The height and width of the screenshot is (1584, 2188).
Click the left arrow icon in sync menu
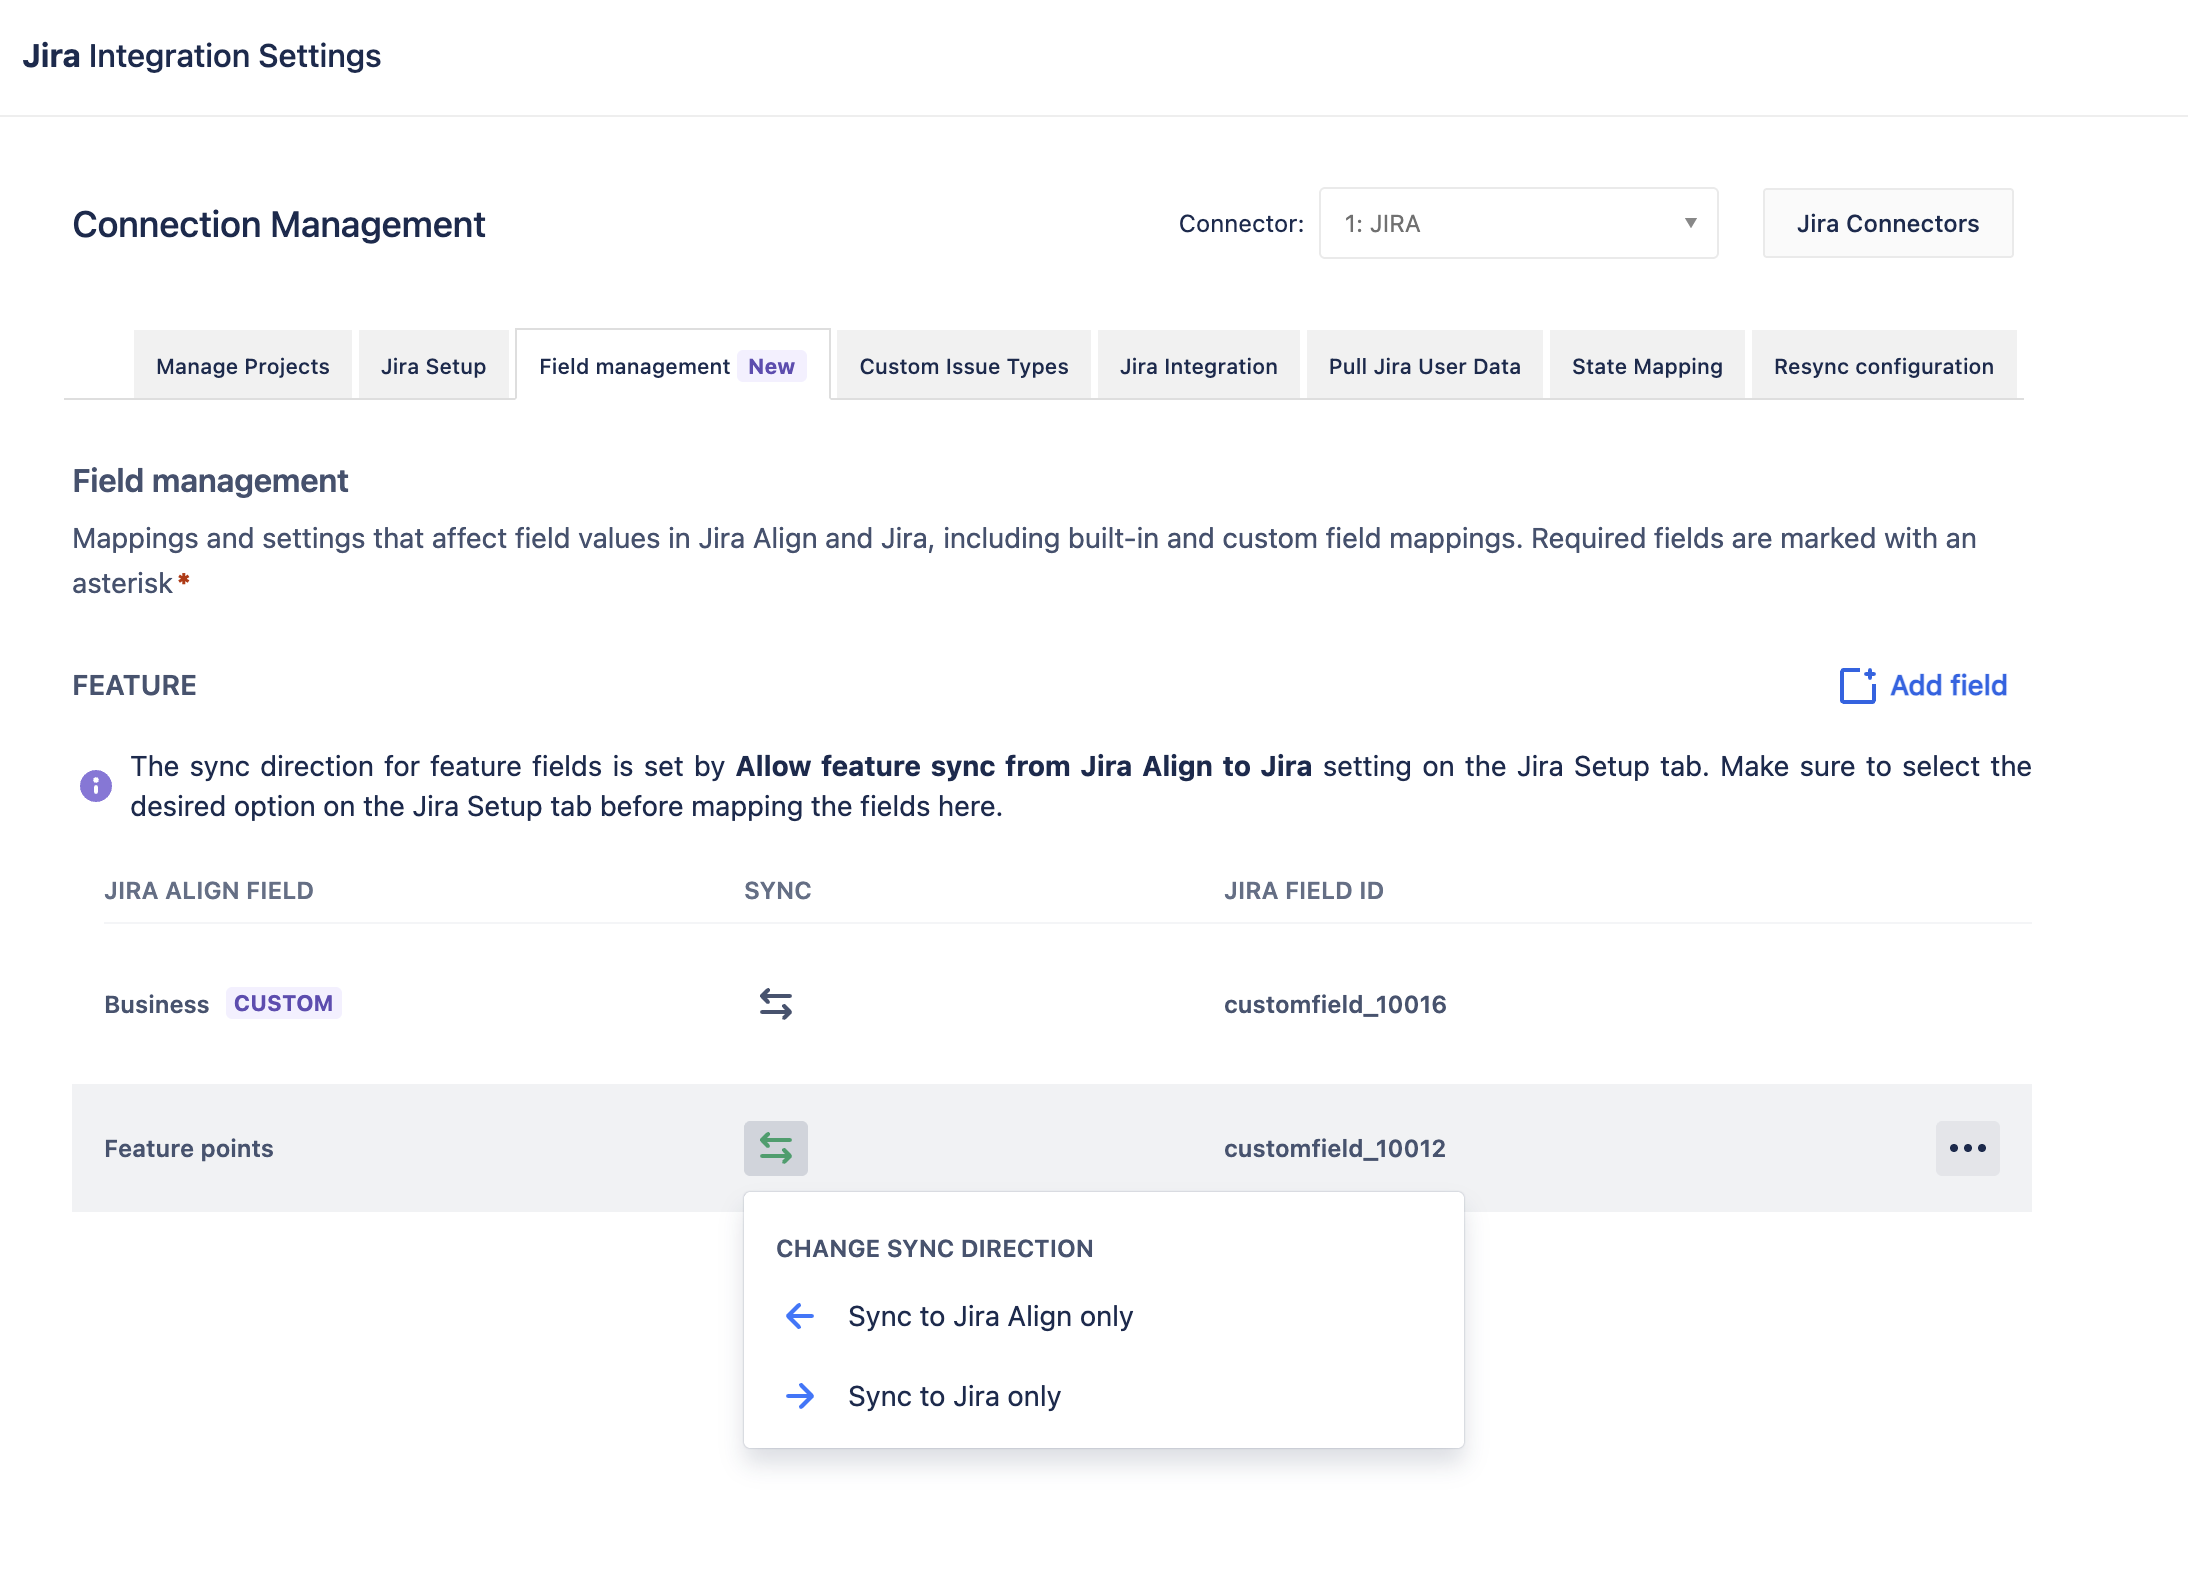tap(800, 1316)
